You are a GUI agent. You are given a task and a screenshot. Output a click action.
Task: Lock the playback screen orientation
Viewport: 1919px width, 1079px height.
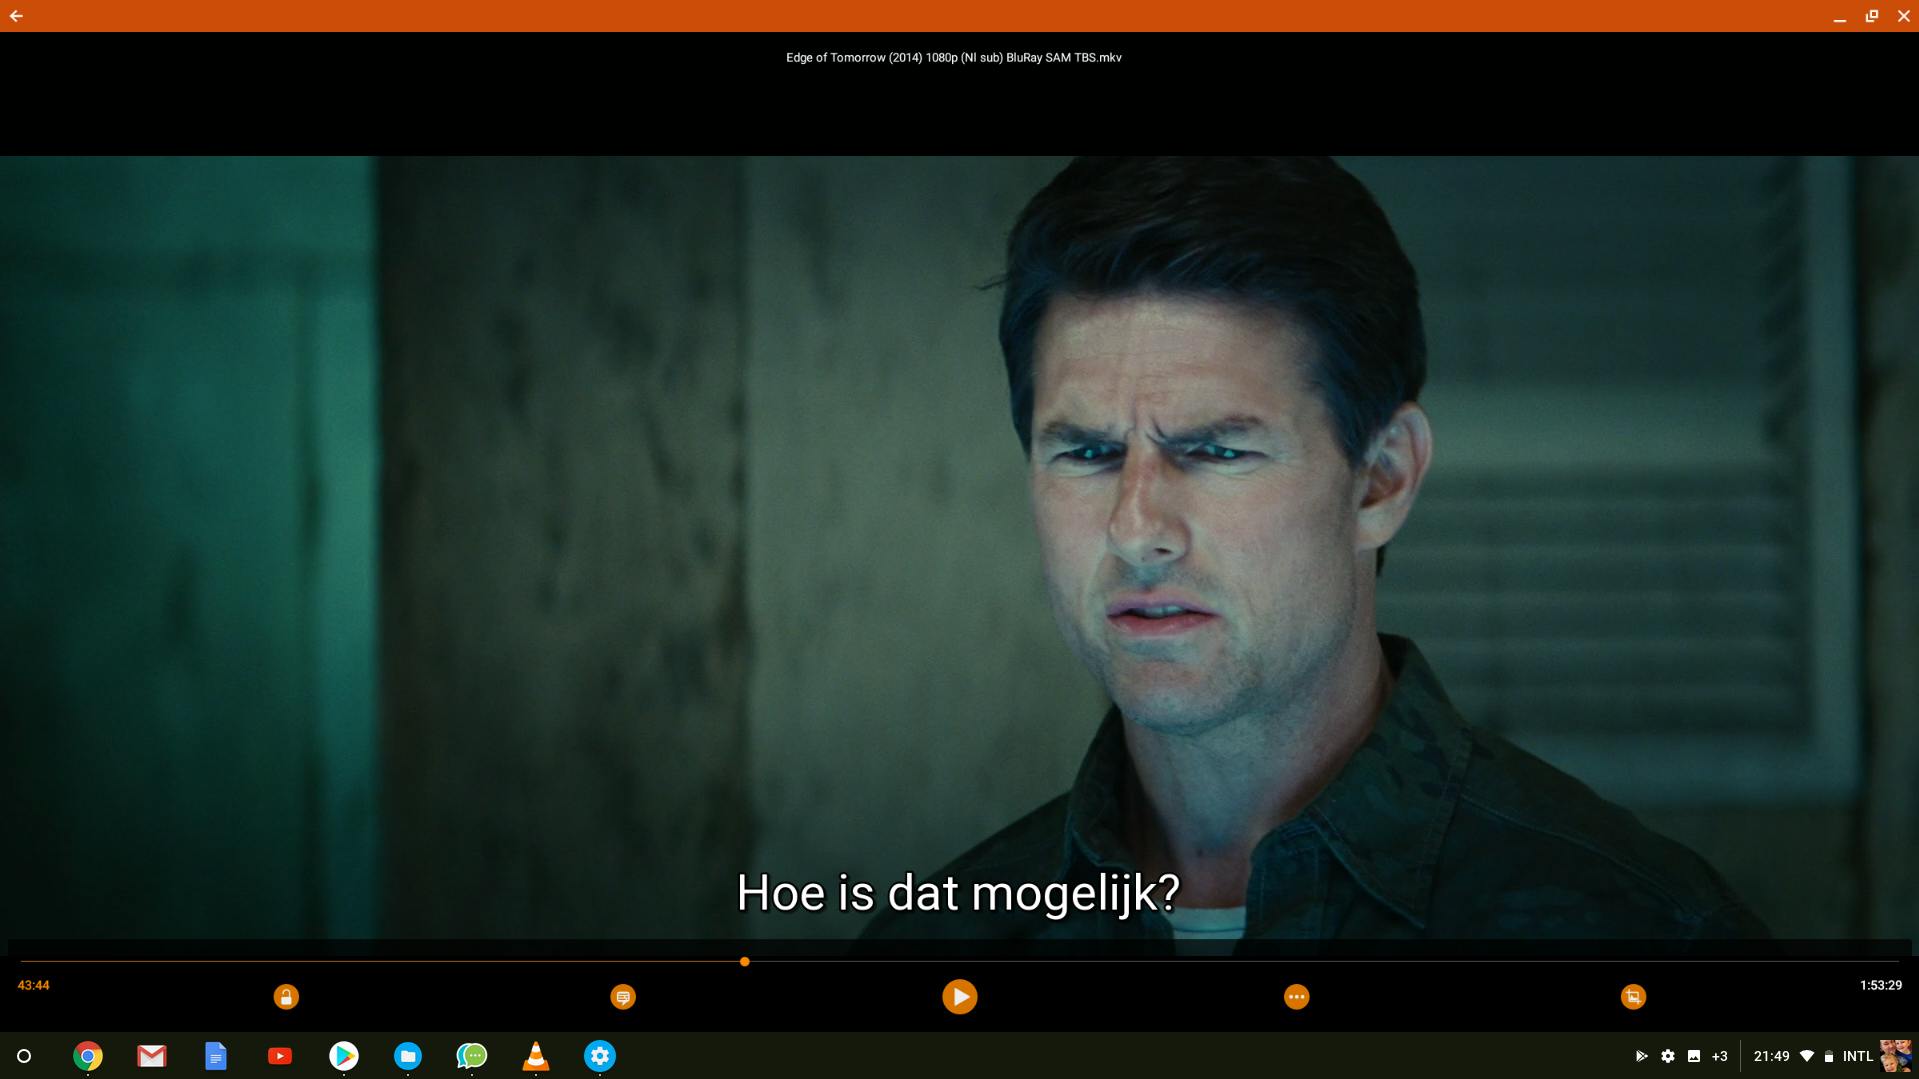pos(286,996)
